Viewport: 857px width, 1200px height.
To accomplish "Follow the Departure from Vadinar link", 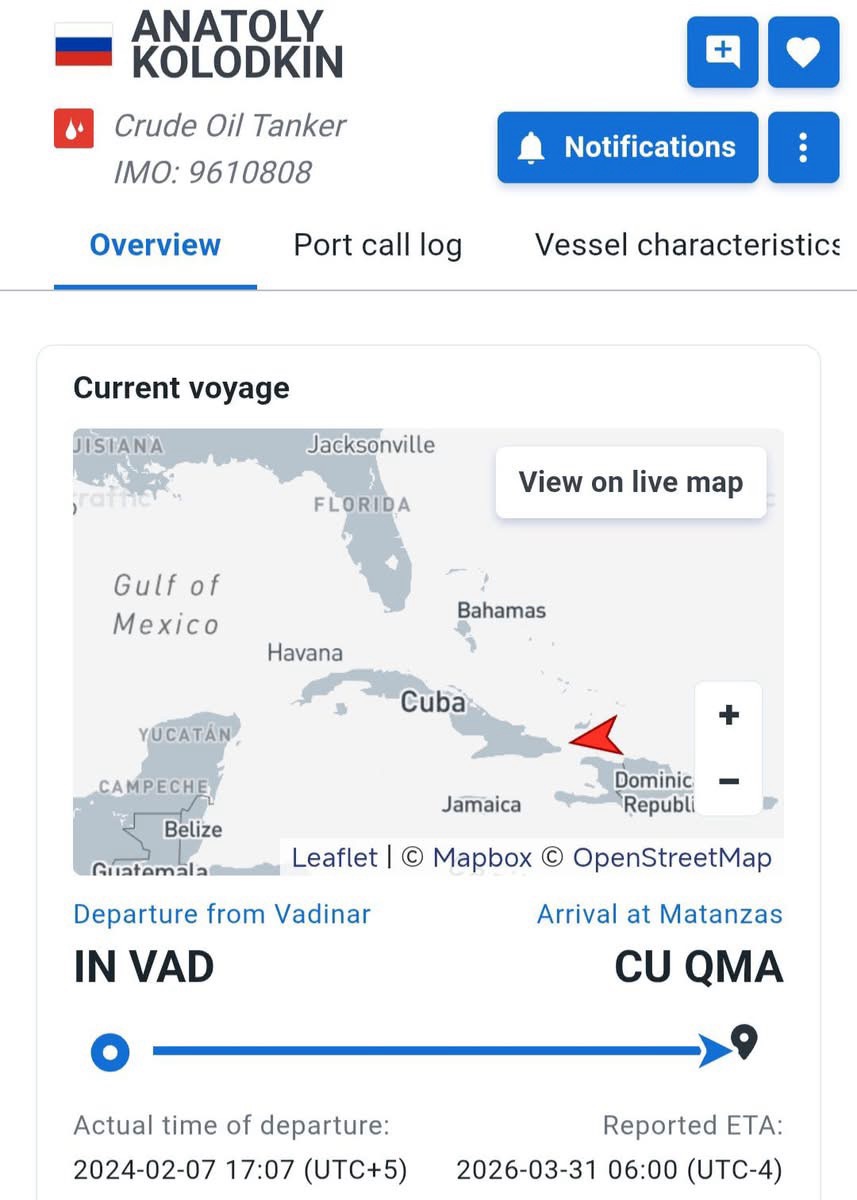I will (222, 914).
